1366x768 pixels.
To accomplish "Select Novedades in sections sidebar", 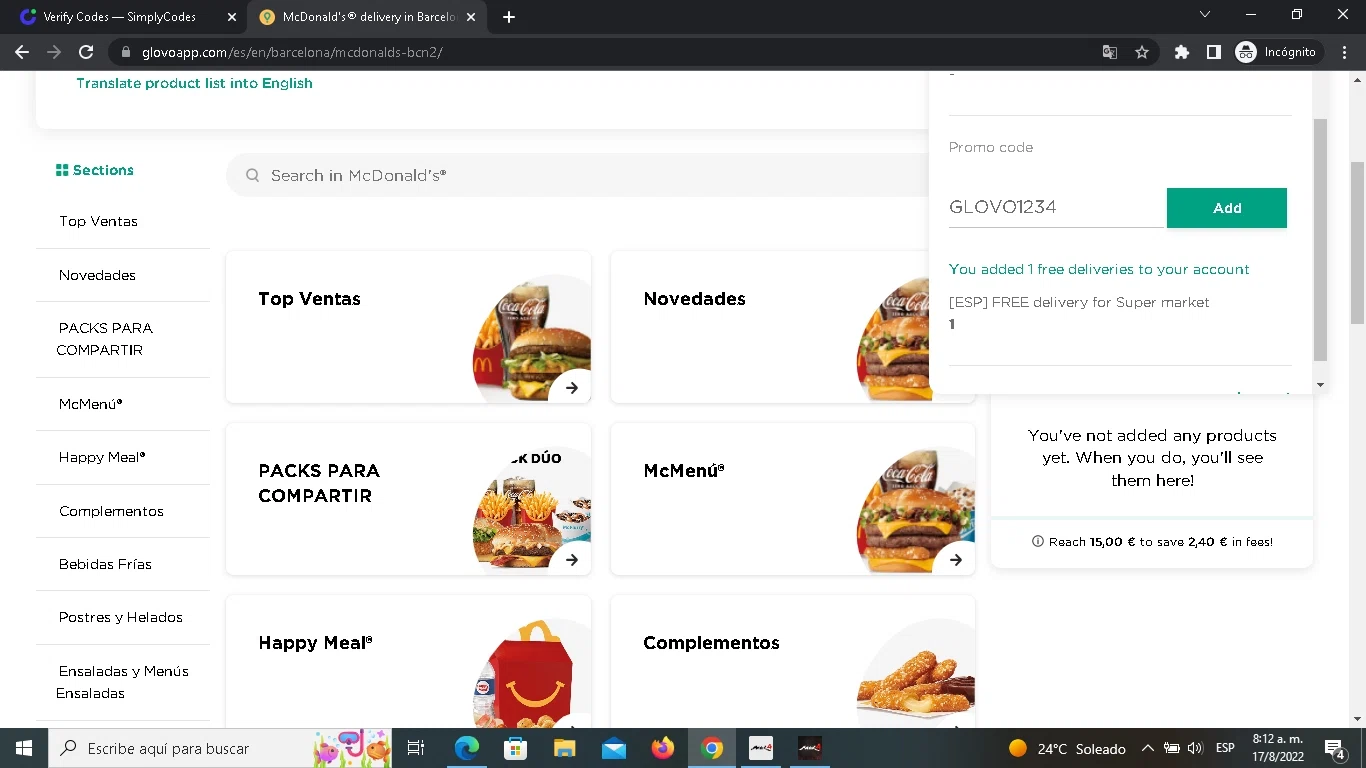I will click(x=97, y=275).
